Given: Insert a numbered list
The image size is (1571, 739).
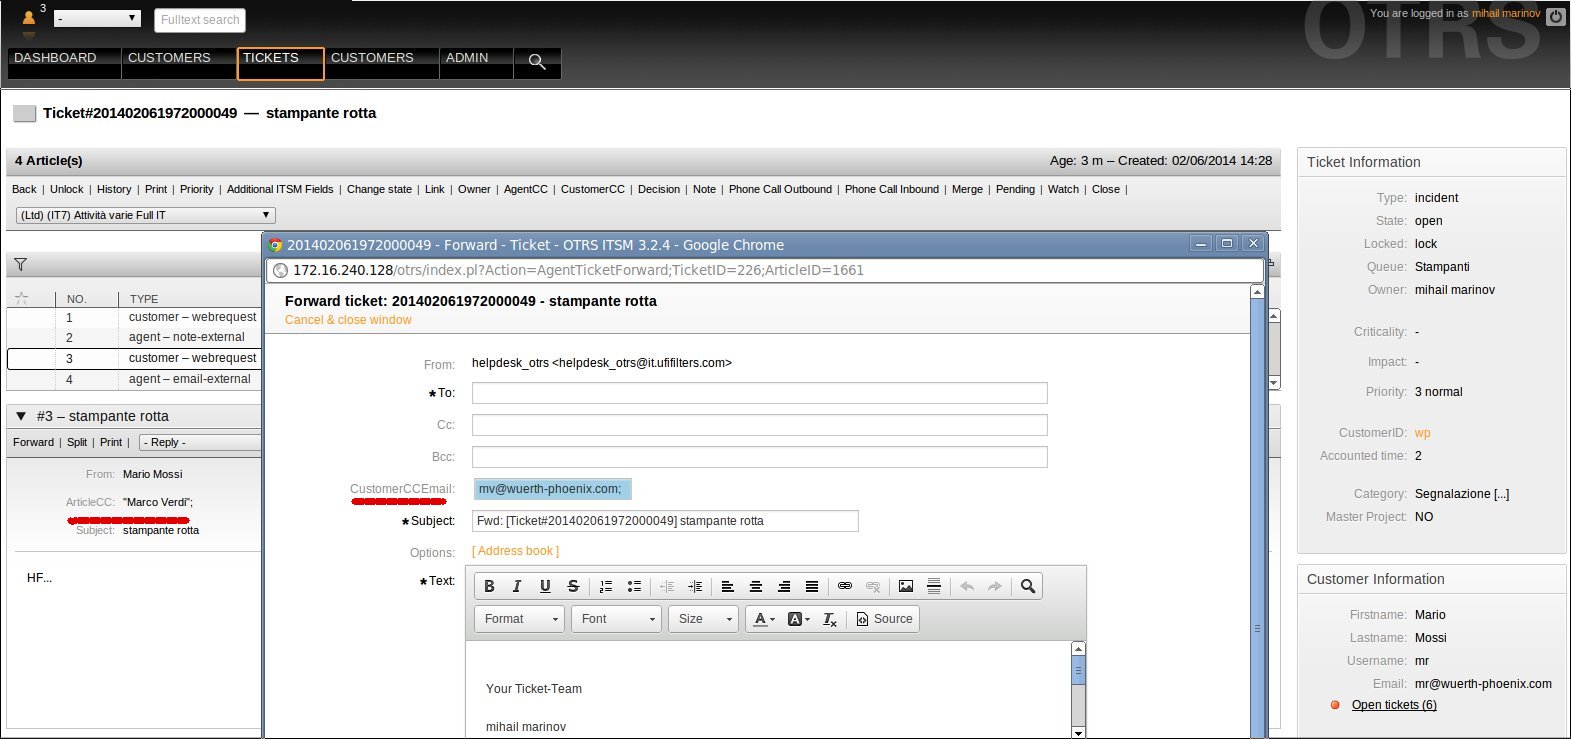Looking at the screenshot, I should tap(606, 586).
